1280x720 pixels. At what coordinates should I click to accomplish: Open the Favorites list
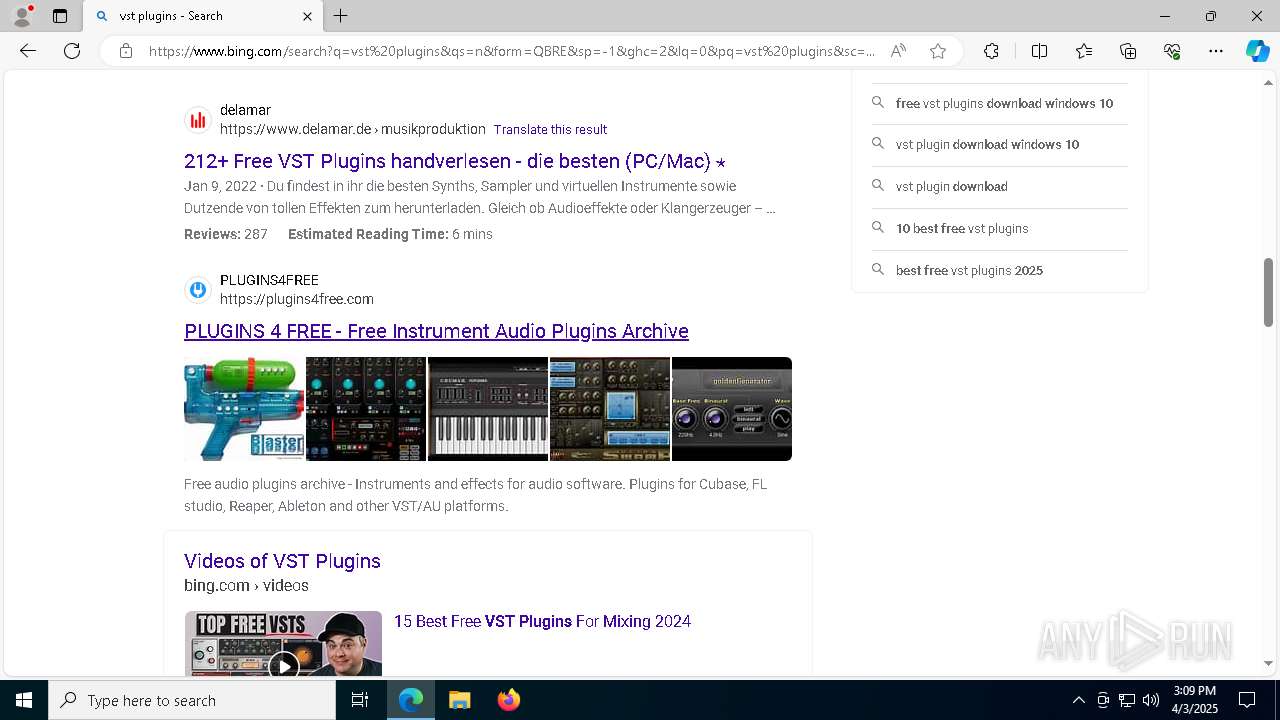click(1084, 51)
